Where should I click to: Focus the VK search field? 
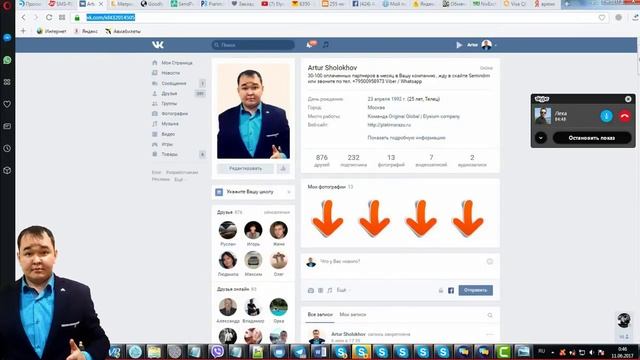tap(253, 45)
